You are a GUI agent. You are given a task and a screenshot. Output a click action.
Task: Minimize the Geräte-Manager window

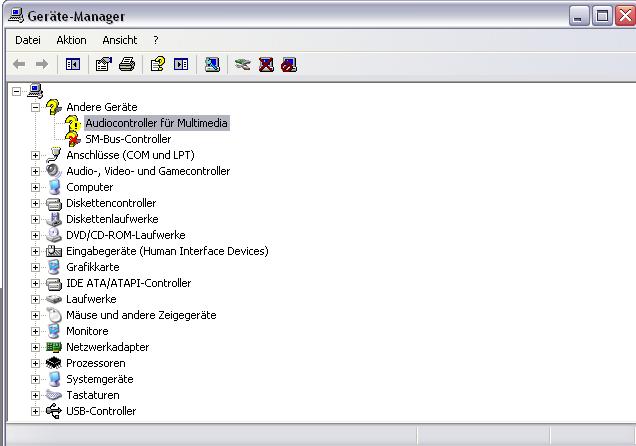[579, 16]
